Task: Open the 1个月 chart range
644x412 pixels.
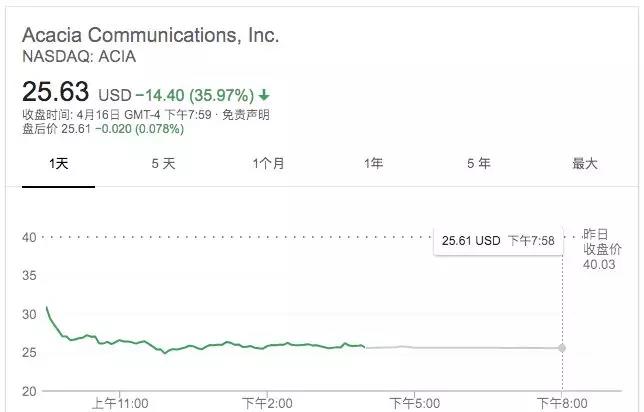Action: 268,163
